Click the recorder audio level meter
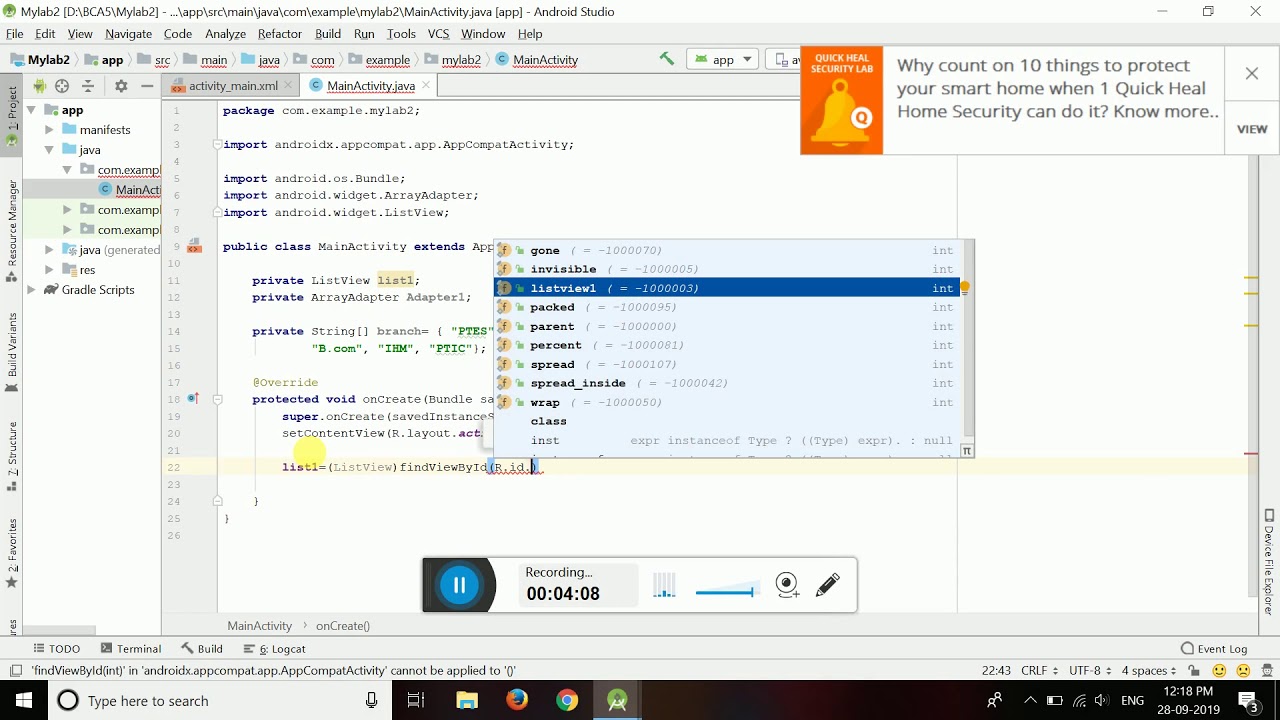Screen dimensions: 1280x720 pos(665,586)
